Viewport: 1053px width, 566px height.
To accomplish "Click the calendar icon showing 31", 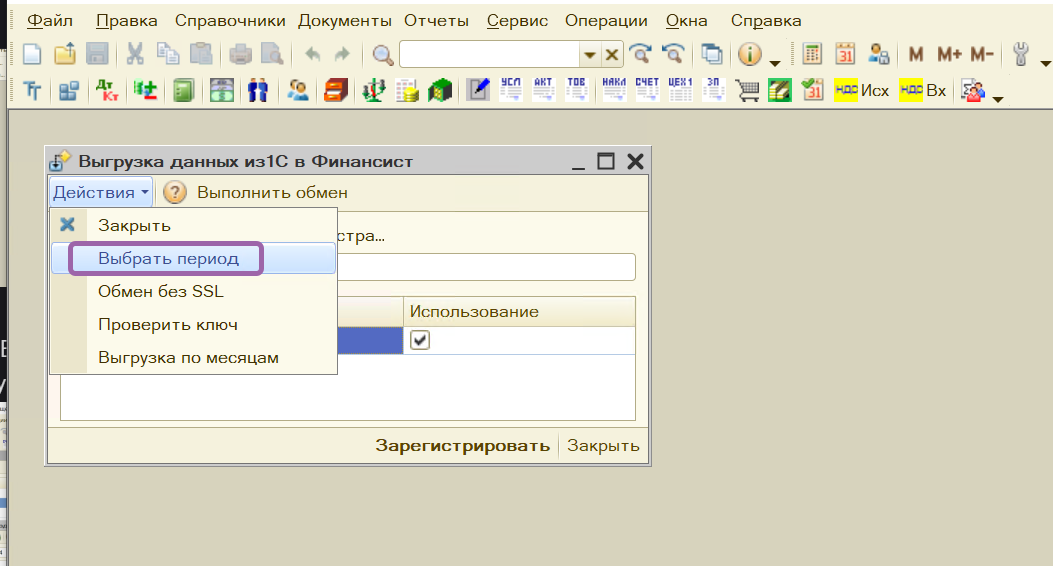I will pos(845,54).
